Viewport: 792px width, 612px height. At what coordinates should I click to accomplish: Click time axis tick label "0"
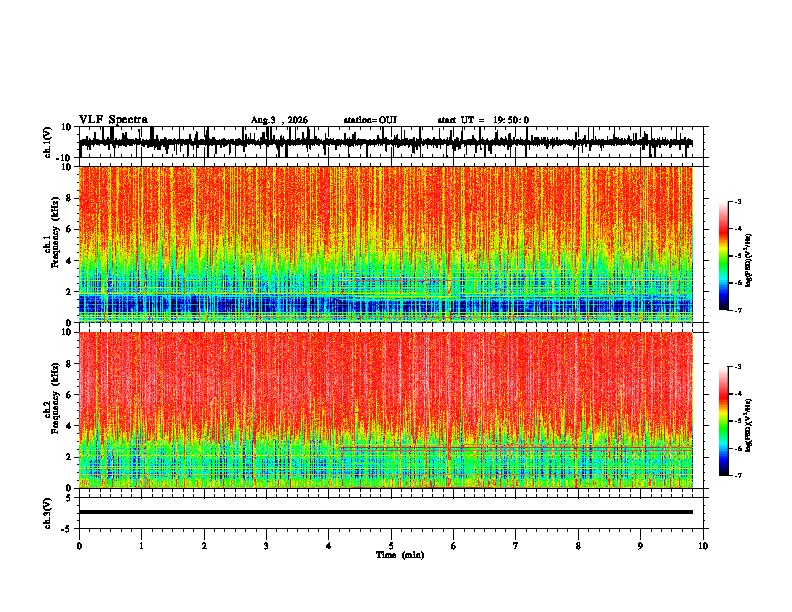(79, 546)
